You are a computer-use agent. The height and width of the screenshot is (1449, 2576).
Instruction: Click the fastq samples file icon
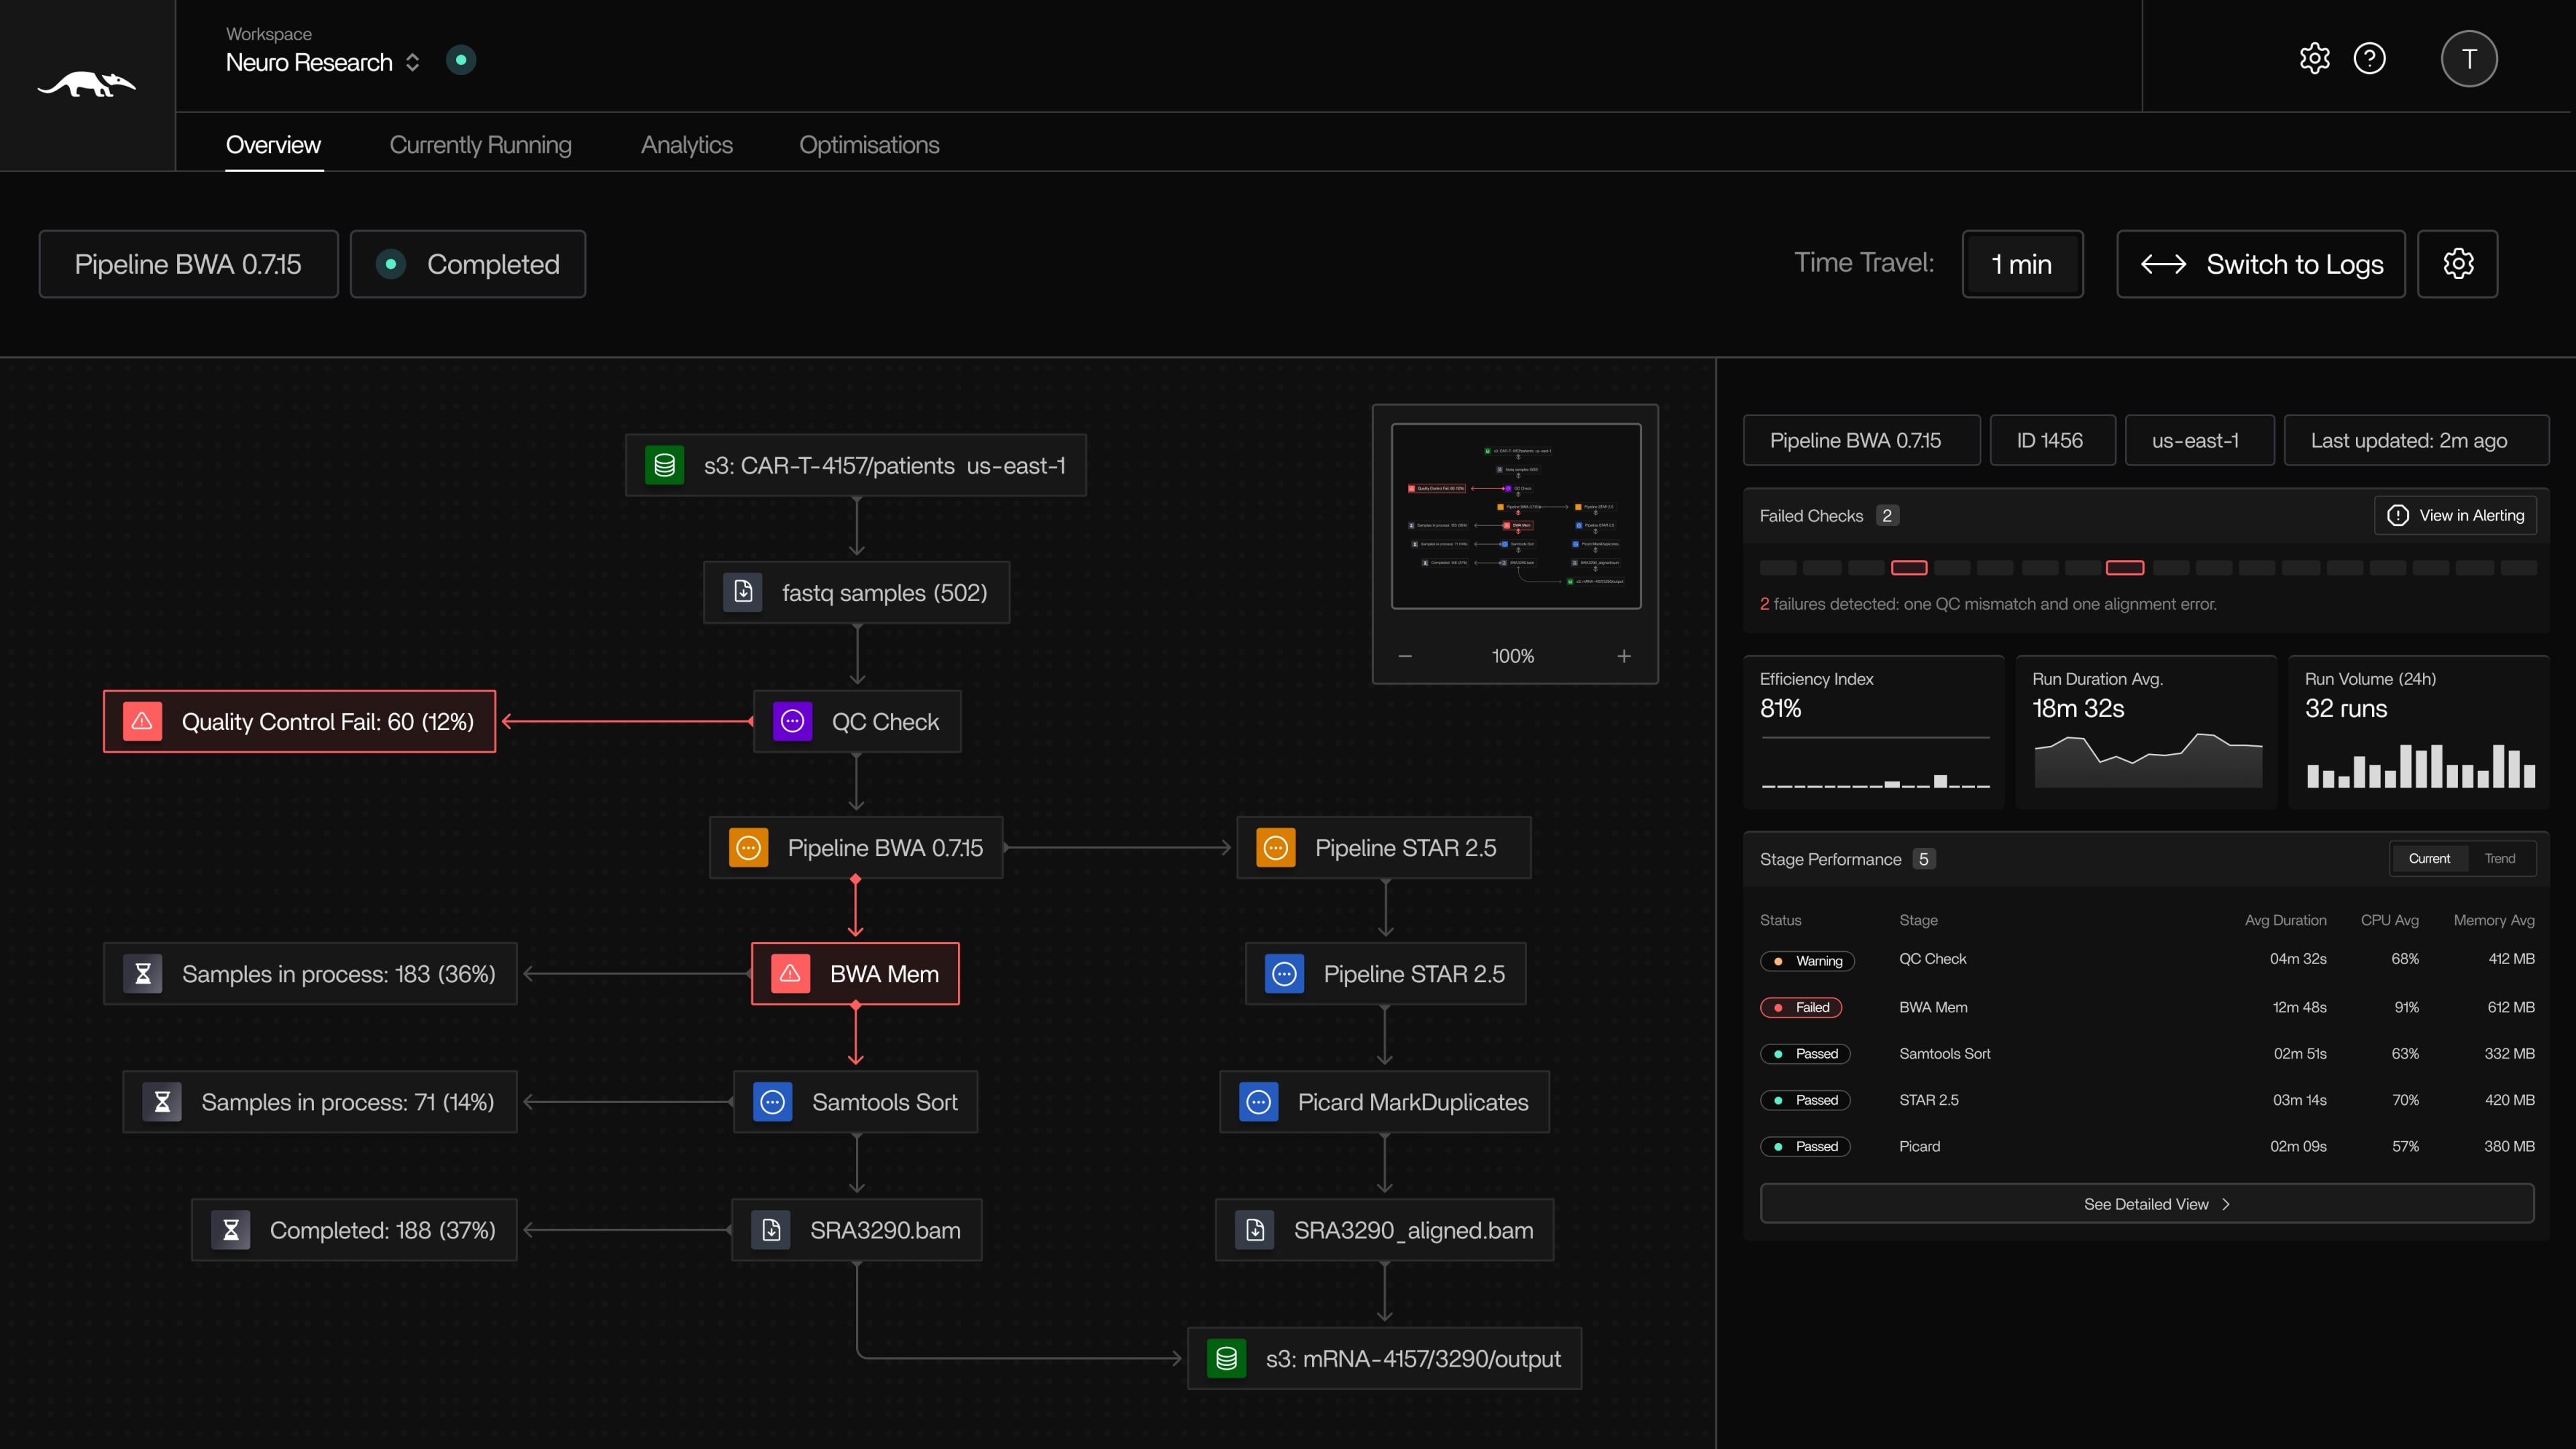(743, 591)
